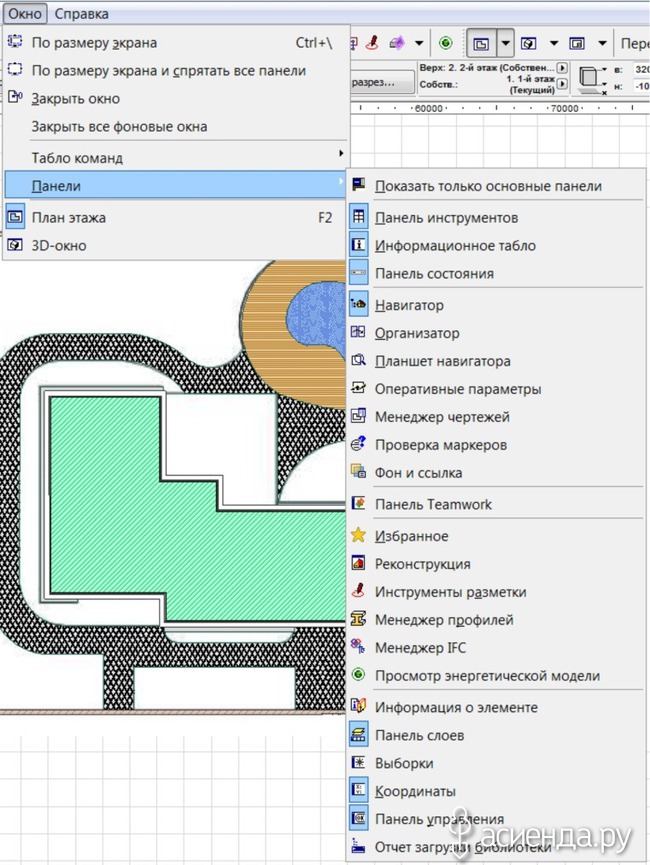
Task: Select the blue pond fill in plan
Action: tap(315, 317)
